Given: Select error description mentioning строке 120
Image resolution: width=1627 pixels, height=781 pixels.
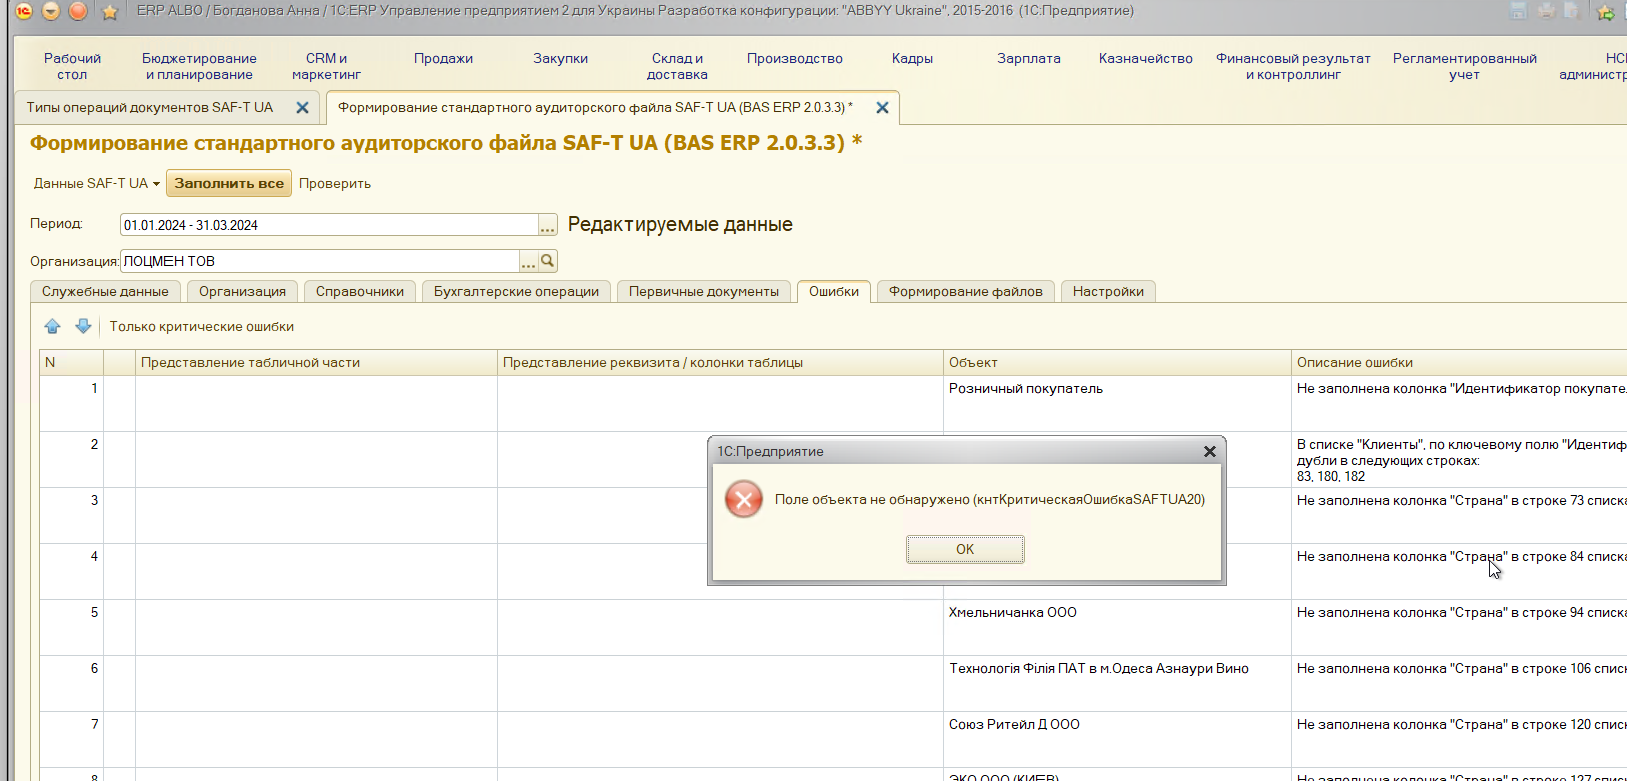Looking at the screenshot, I should click(1459, 739).
